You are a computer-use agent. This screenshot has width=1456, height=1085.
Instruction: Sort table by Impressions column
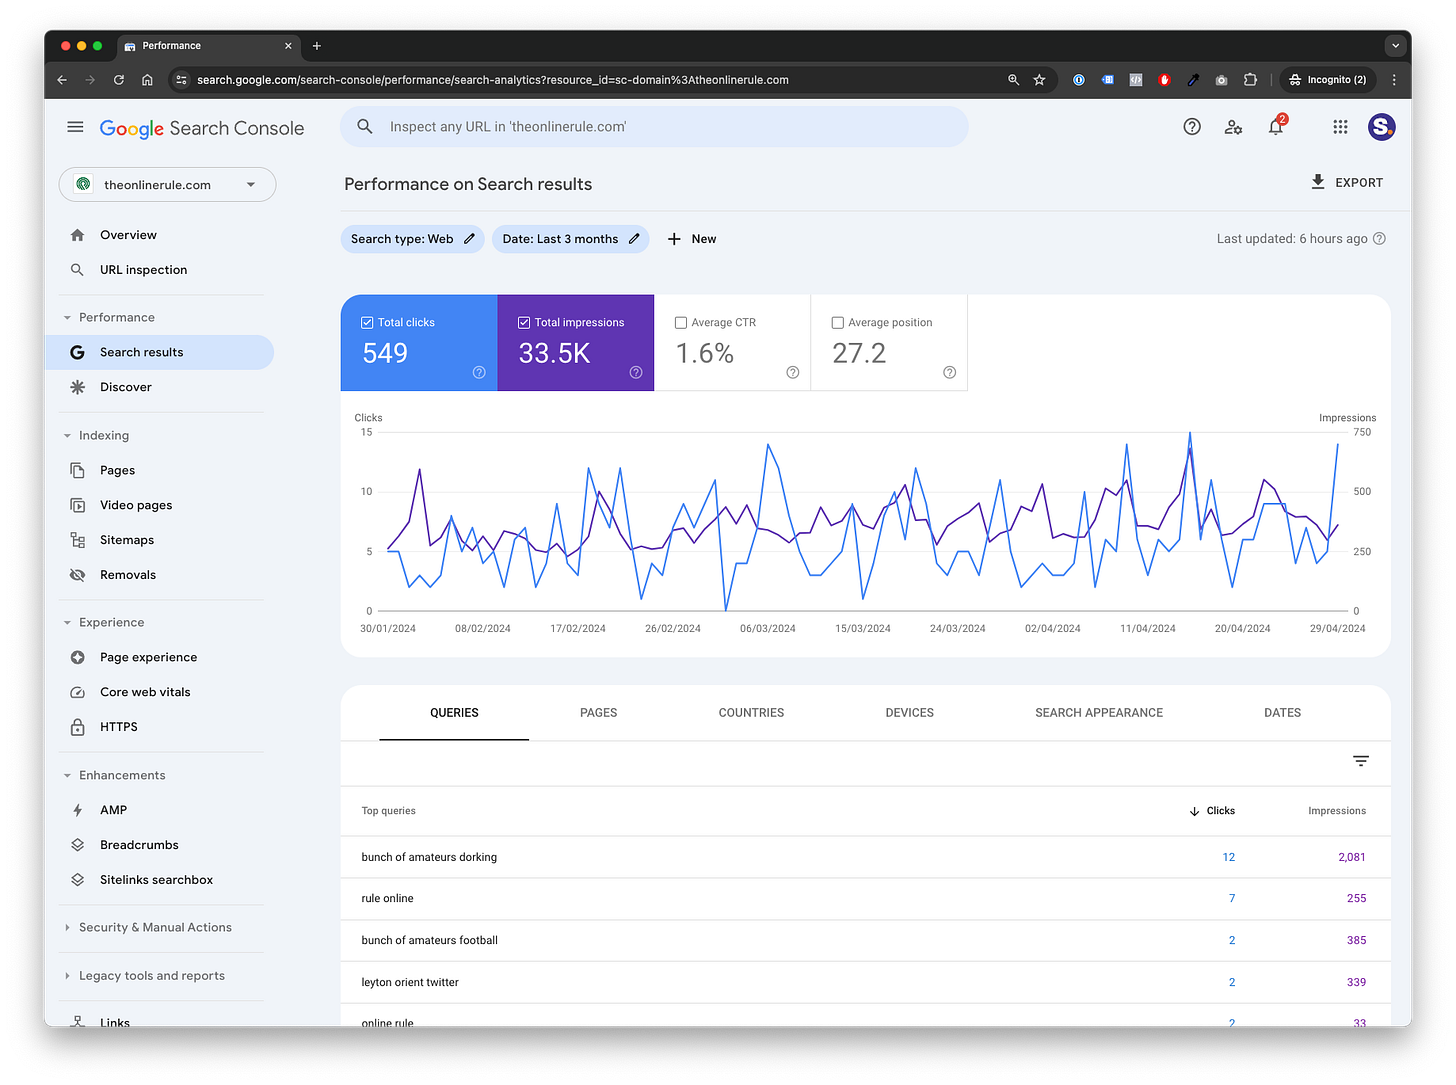(1337, 811)
